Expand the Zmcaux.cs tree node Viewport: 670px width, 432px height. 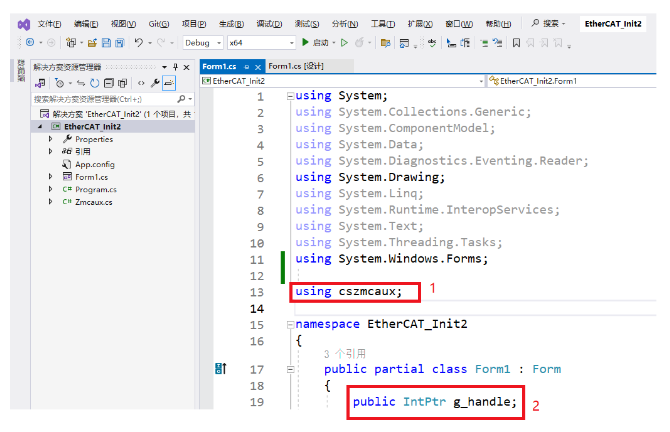(50, 201)
